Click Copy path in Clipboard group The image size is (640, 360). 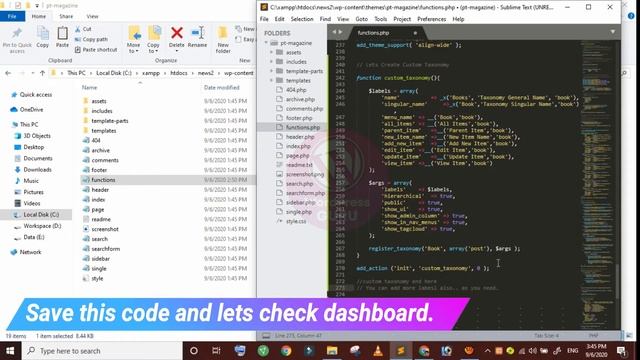(x=91, y=39)
